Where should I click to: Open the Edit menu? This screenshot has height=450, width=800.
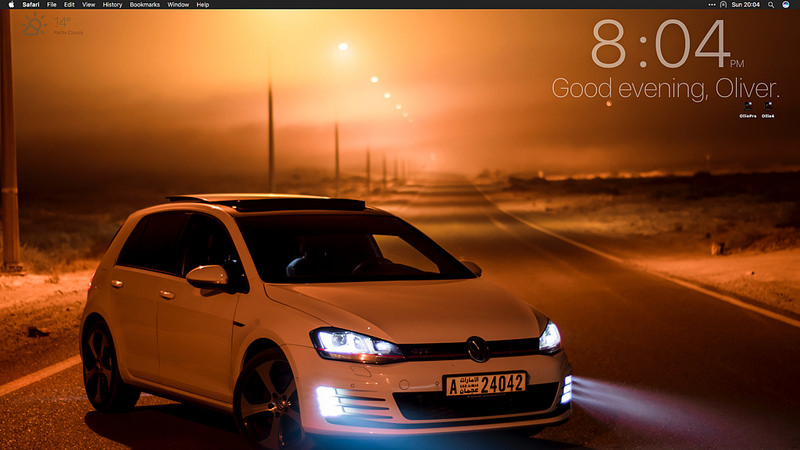click(x=69, y=5)
